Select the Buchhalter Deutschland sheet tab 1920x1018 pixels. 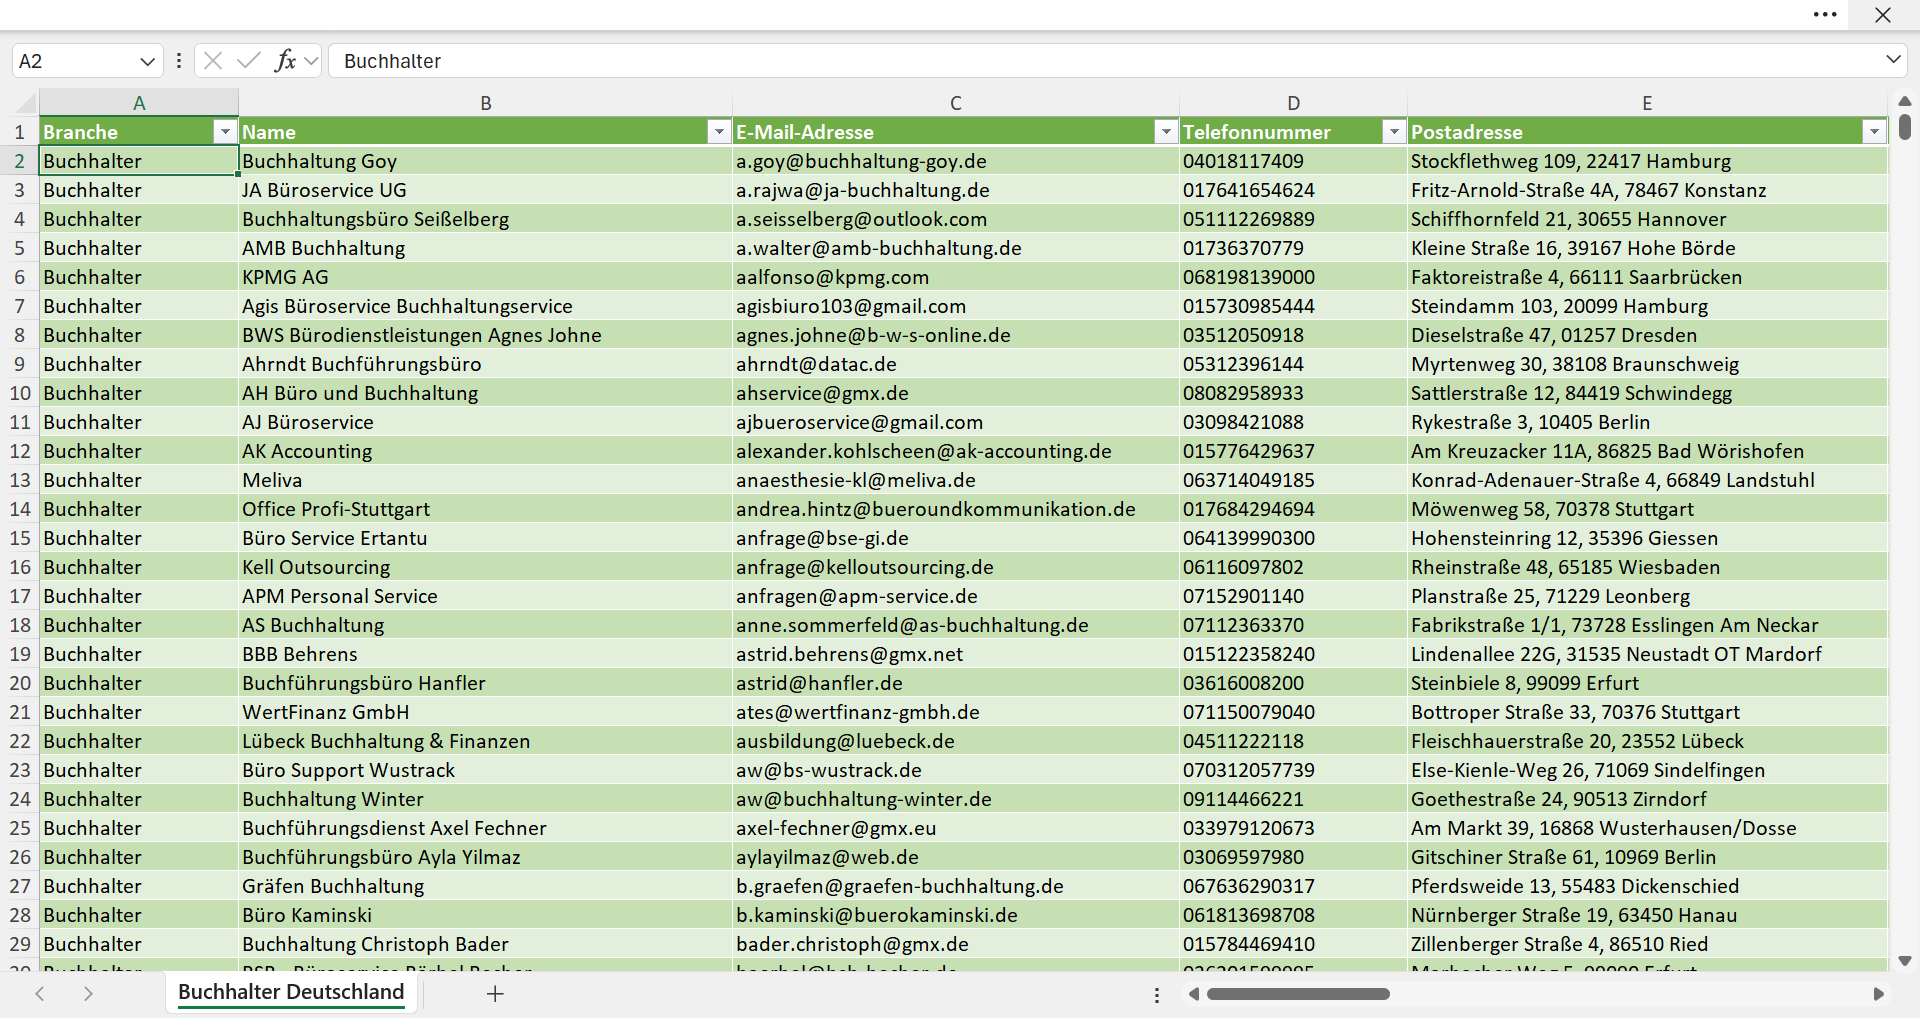tap(291, 992)
